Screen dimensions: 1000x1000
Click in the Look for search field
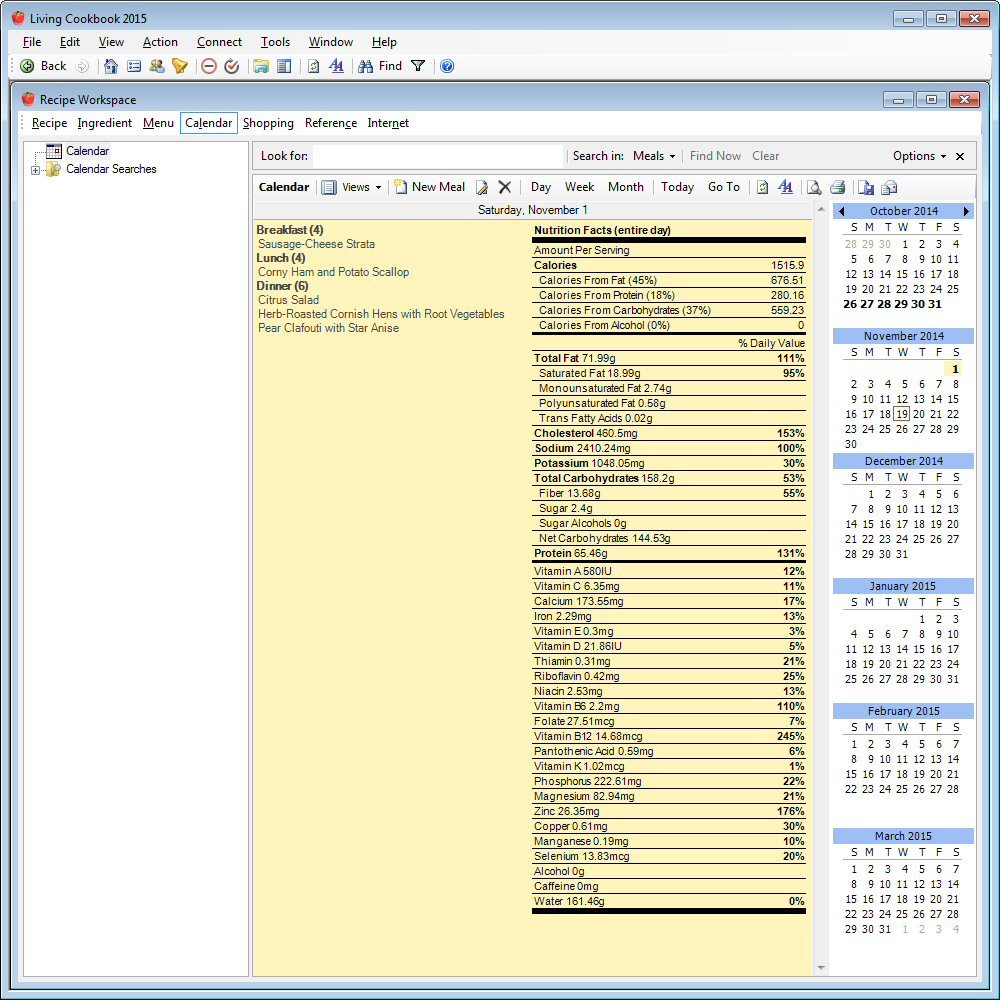[438, 156]
